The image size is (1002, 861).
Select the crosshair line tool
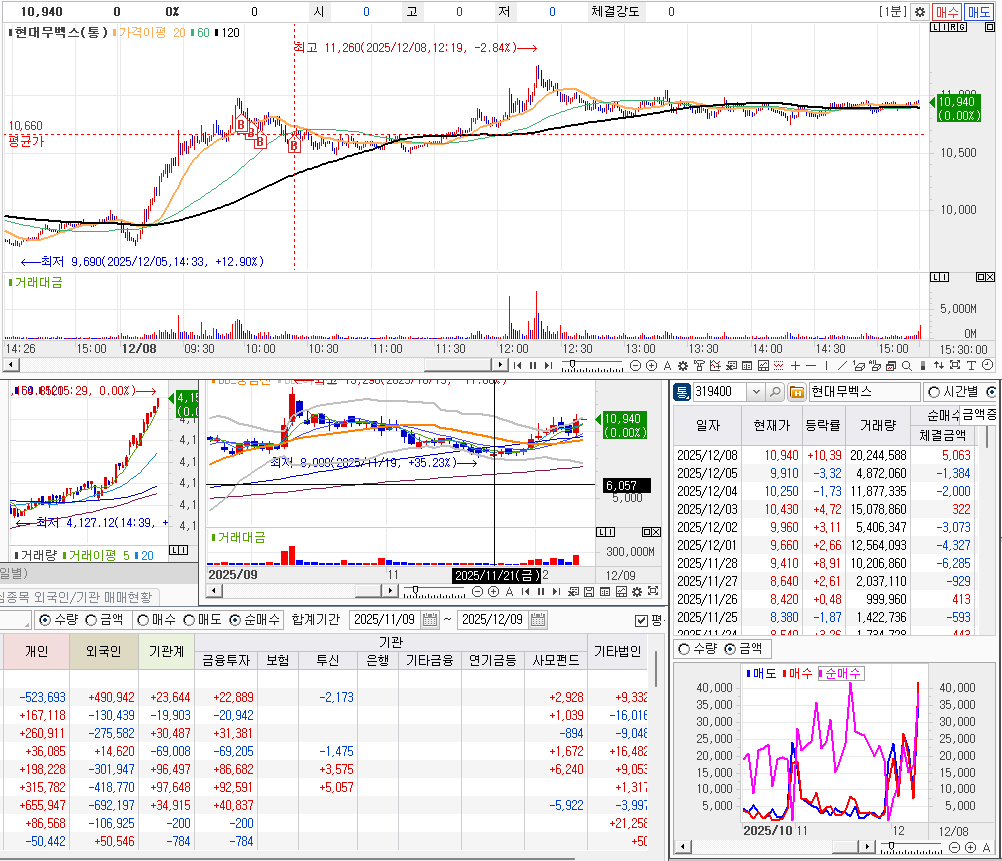click(x=796, y=366)
